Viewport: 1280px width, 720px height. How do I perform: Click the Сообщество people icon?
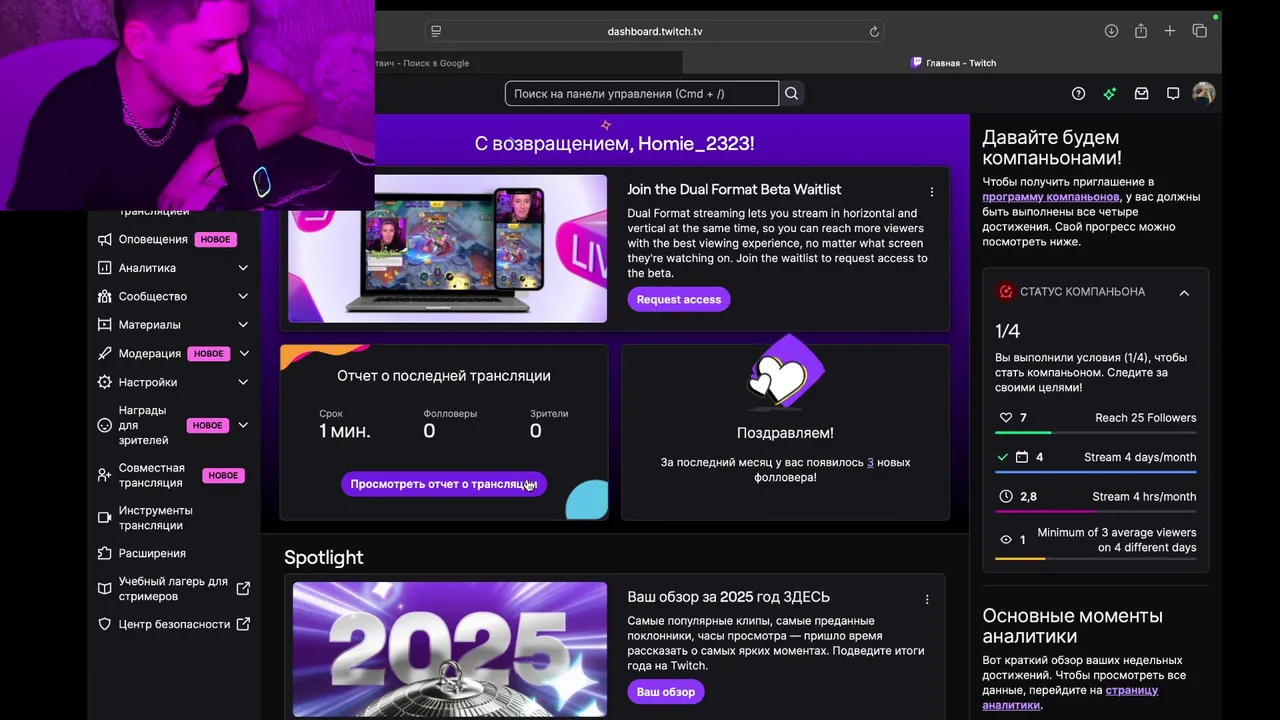104,296
